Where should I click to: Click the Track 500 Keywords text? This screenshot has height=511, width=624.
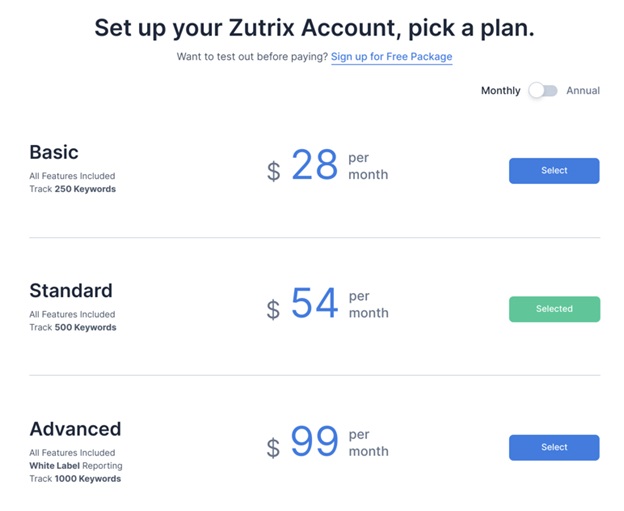point(72,327)
